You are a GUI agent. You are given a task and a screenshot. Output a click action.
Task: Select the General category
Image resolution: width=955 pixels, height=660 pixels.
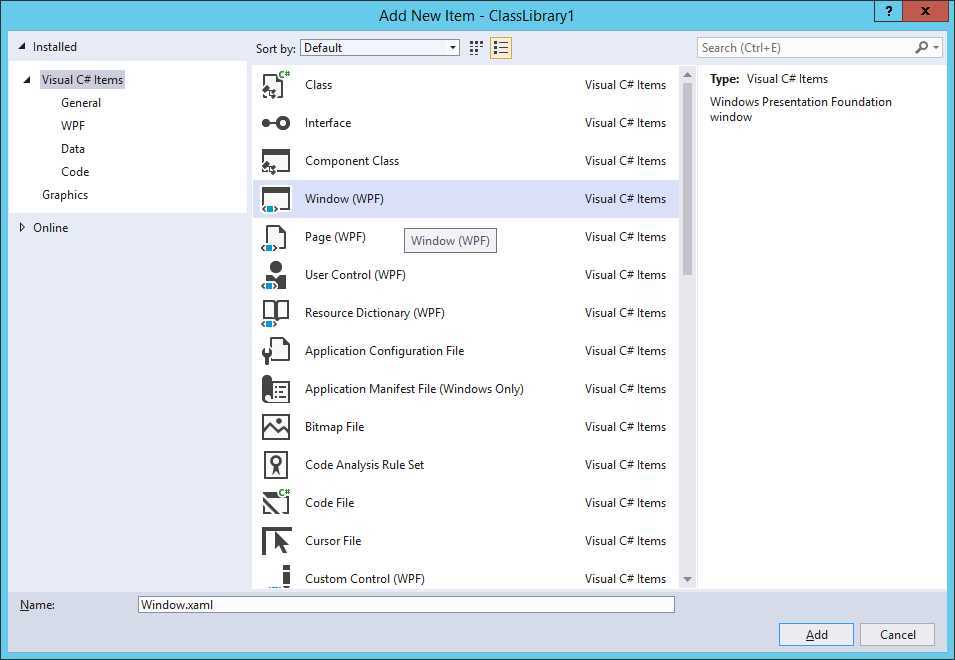81,103
